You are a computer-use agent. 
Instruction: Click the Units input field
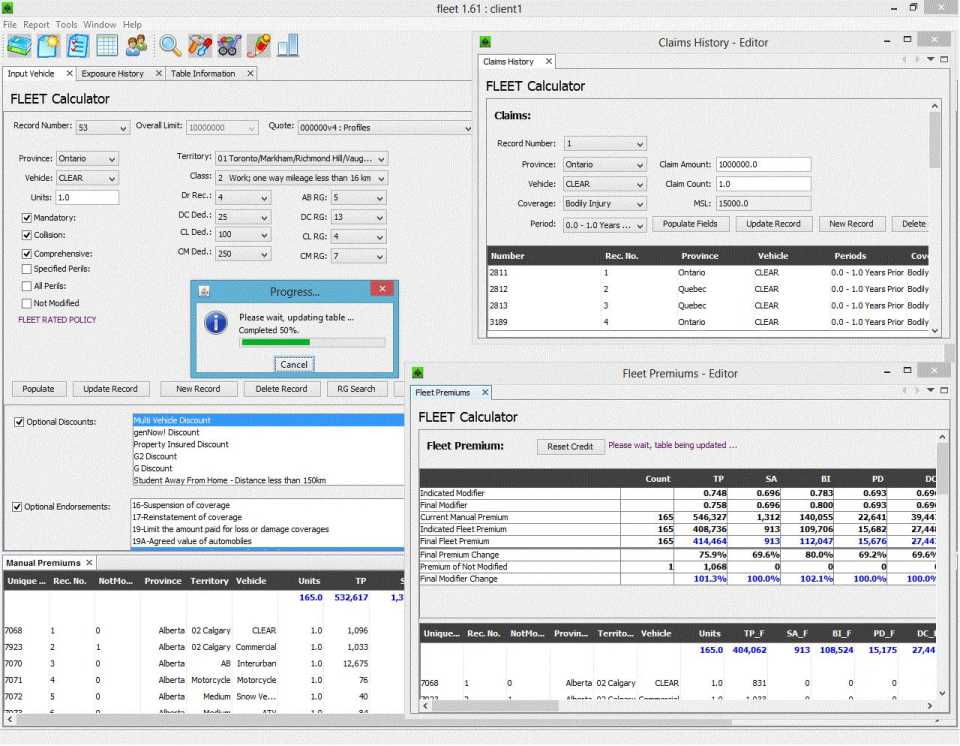(x=87, y=197)
